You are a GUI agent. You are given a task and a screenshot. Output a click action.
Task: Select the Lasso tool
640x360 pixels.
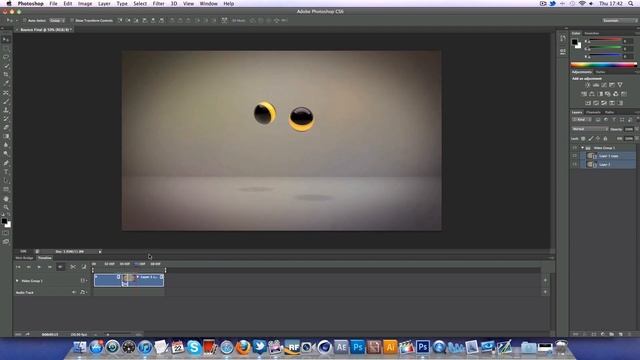6,57
